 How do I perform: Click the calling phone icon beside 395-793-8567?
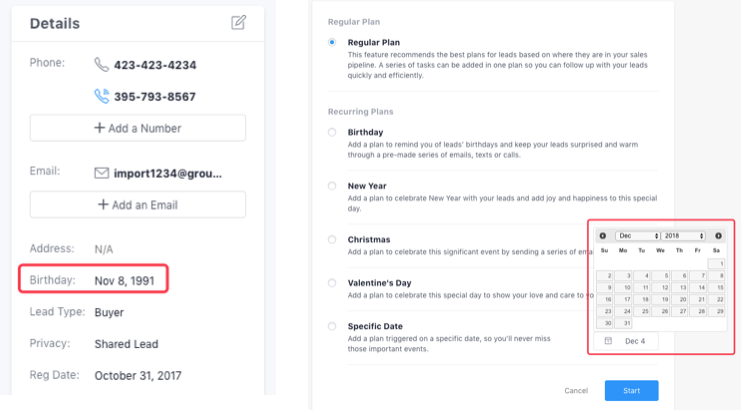[101, 96]
